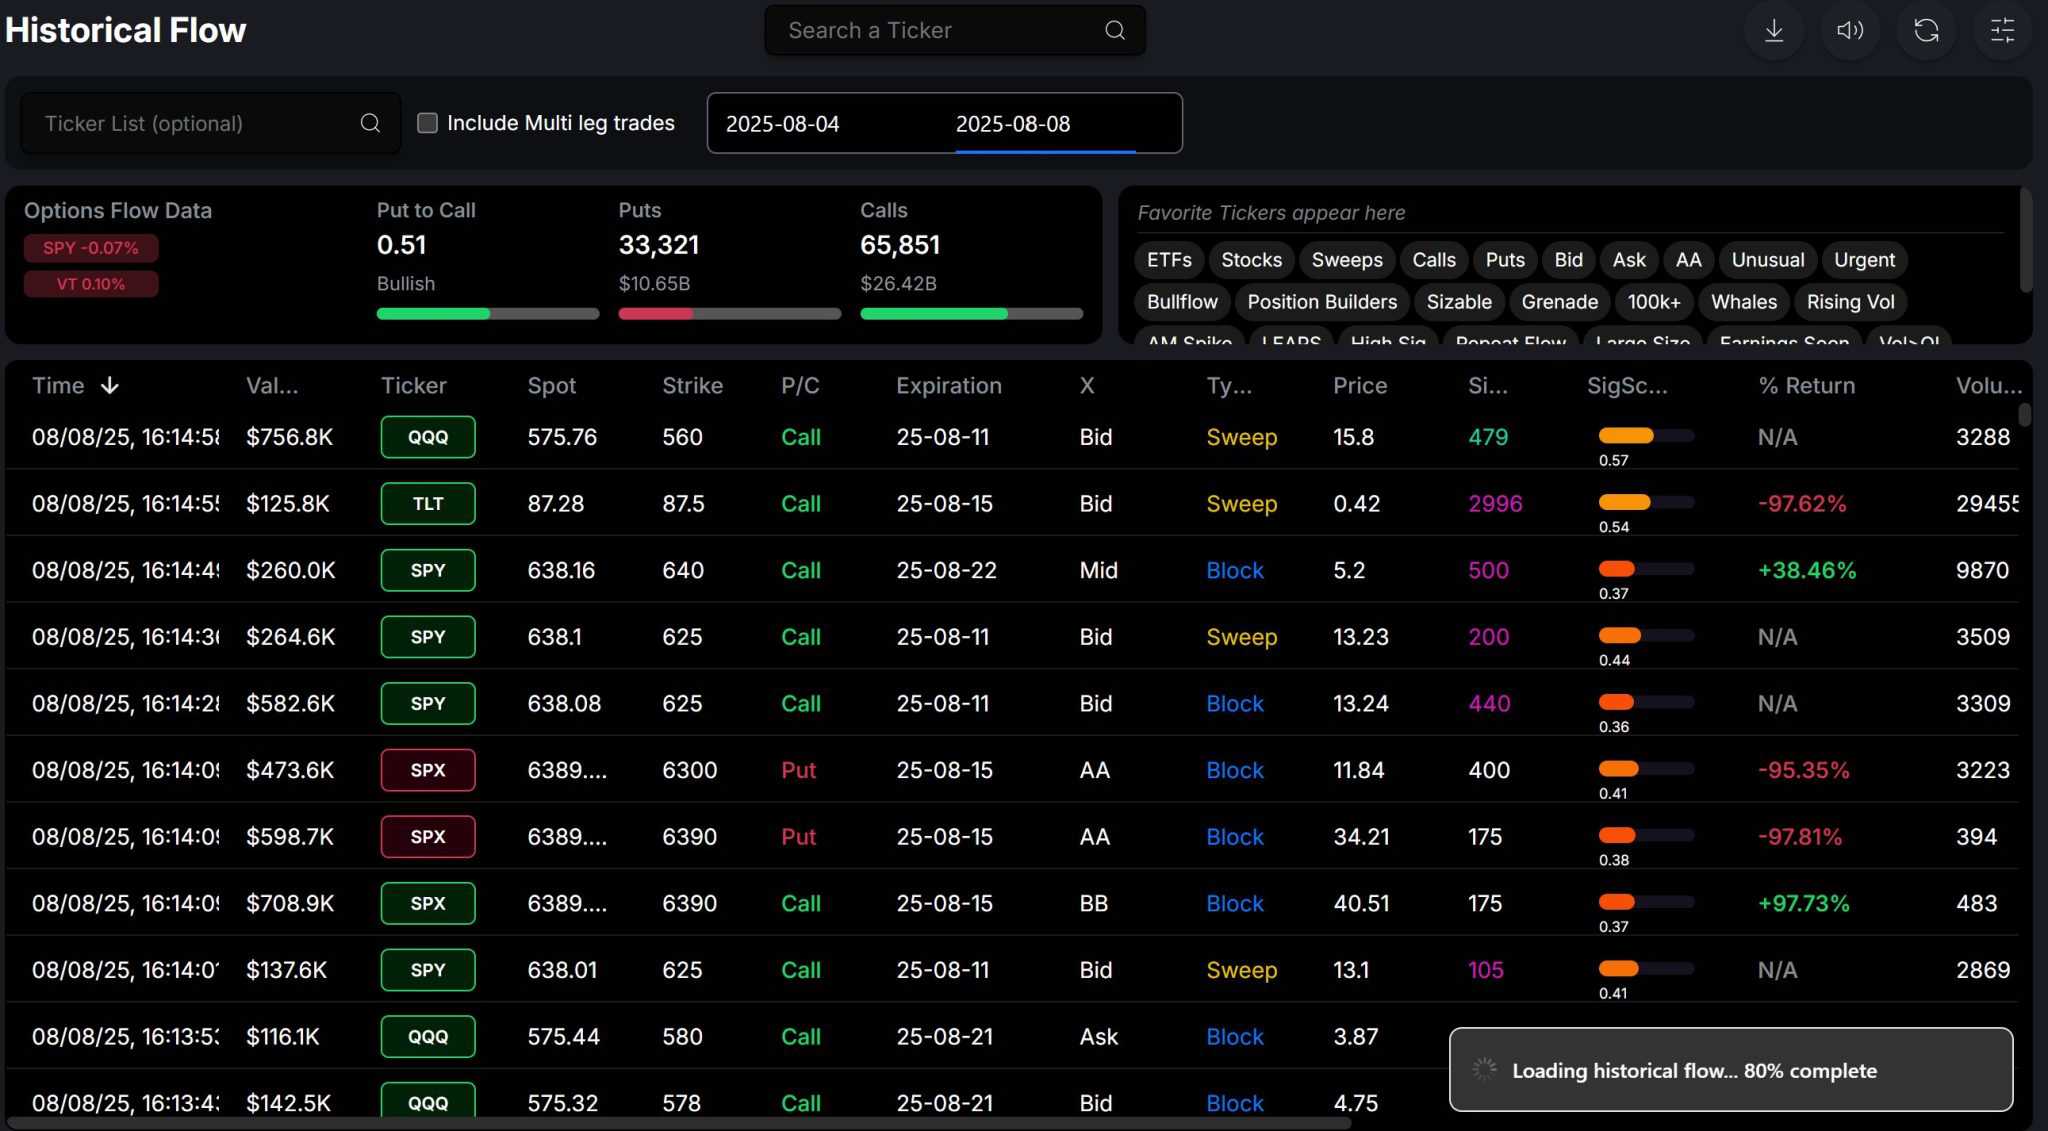Click the $756.8K value cell
2048x1131 pixels.
point(289,437)
